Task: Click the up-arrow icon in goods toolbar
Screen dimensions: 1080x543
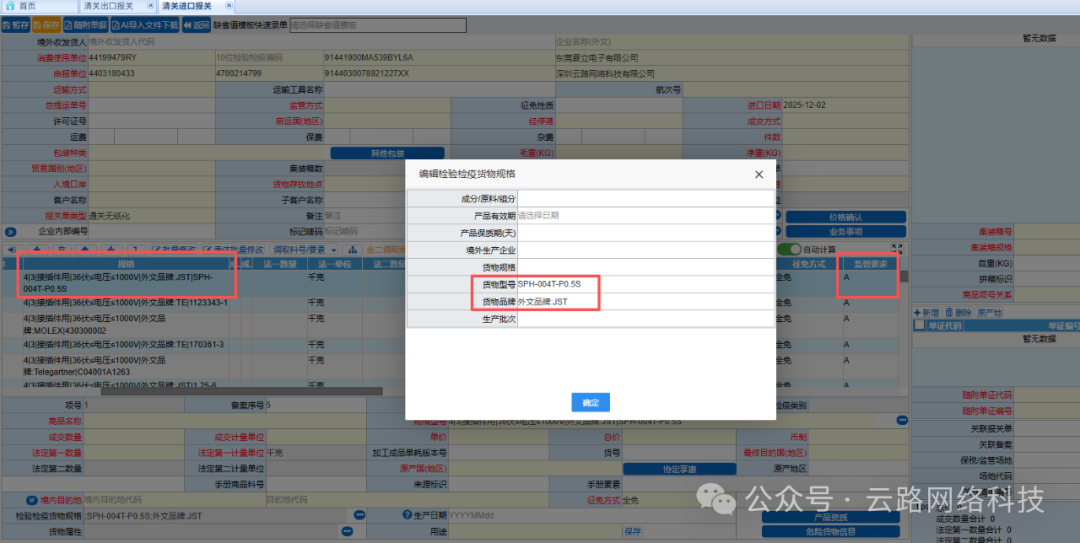Action: tap(85, 249)
